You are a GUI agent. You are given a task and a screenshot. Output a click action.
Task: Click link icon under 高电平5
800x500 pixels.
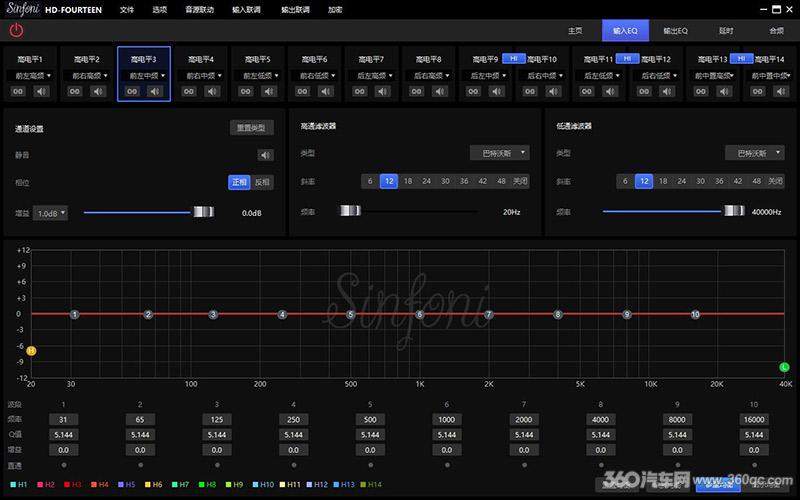pyautogui.click(x=246, y=92)
